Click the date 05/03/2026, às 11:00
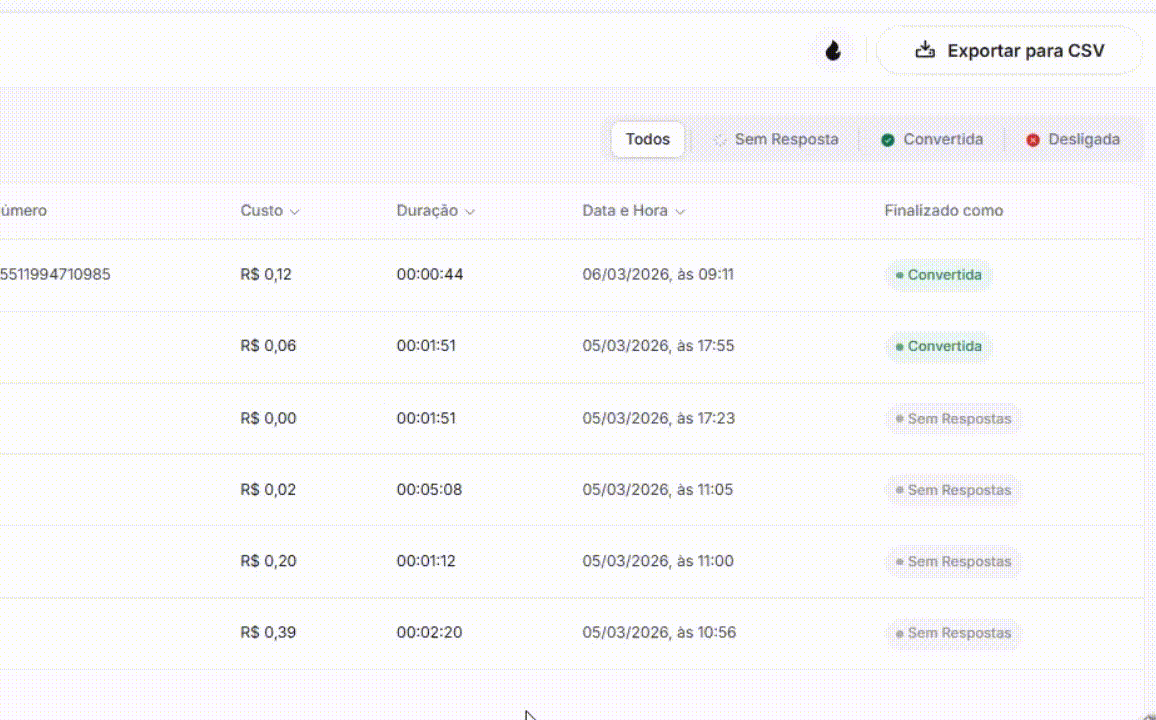 658,561
